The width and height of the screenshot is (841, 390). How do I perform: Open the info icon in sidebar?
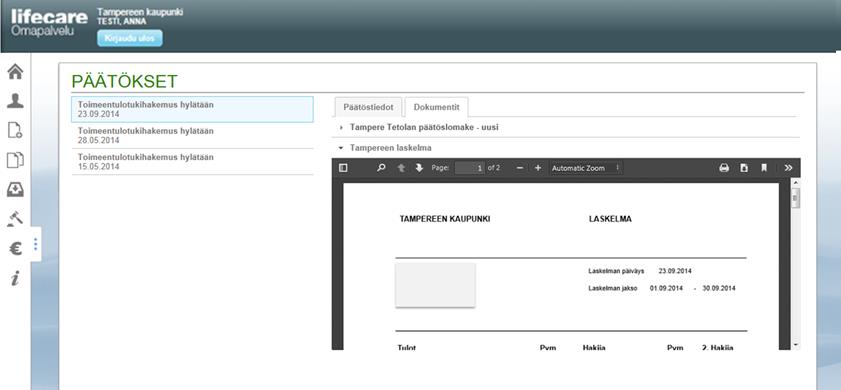pyautogui.click(x=15, y=278)
